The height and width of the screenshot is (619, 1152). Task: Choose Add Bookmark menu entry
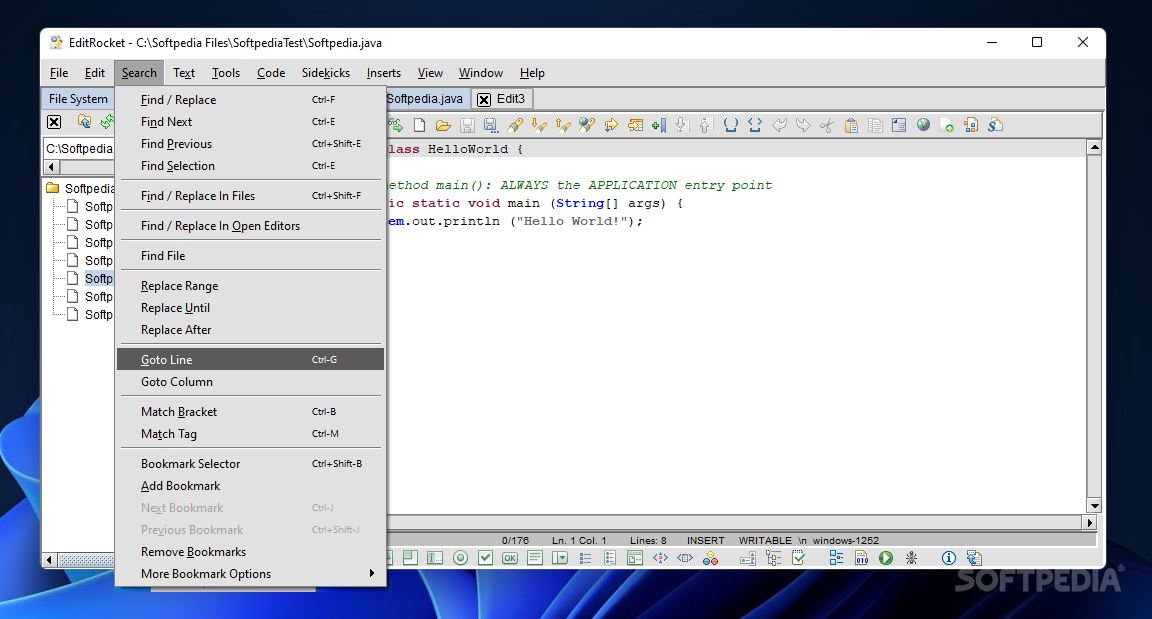coord(250,486)
